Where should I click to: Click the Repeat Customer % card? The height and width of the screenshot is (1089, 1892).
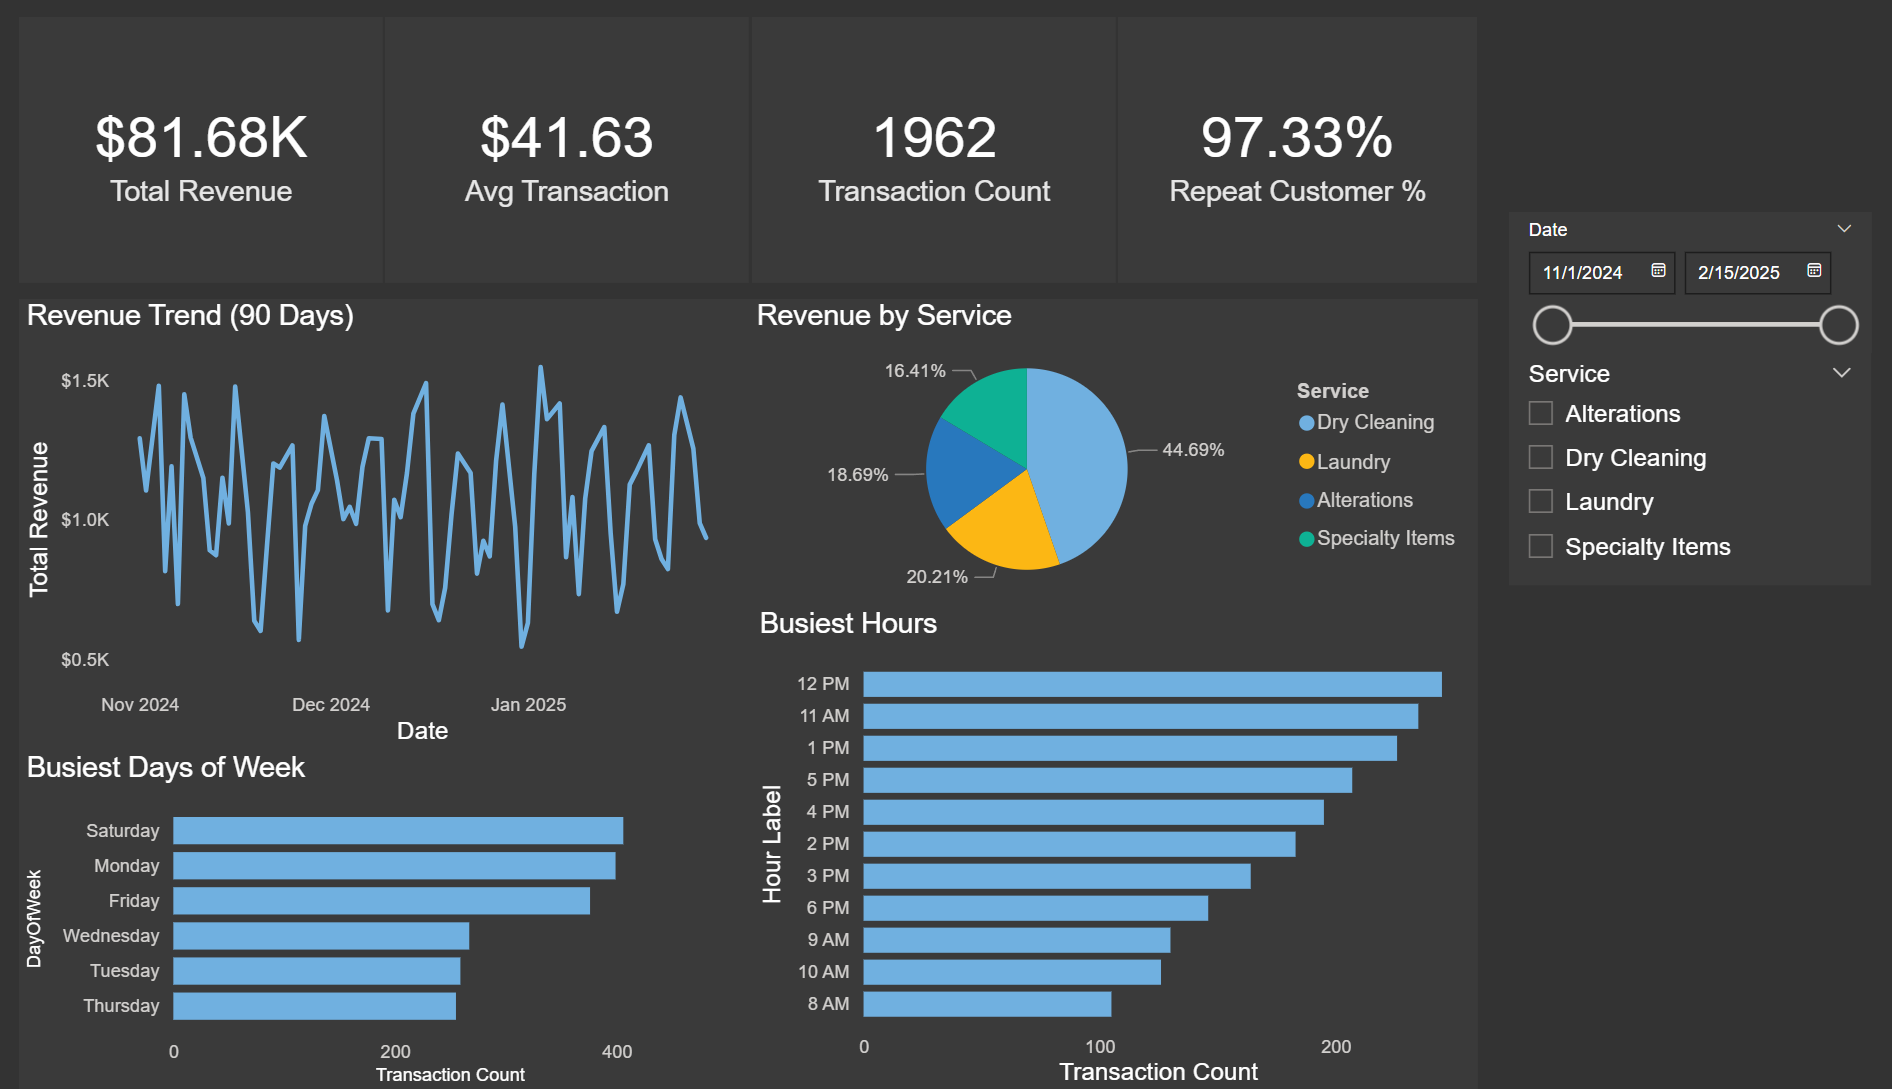click(1296, 150)
